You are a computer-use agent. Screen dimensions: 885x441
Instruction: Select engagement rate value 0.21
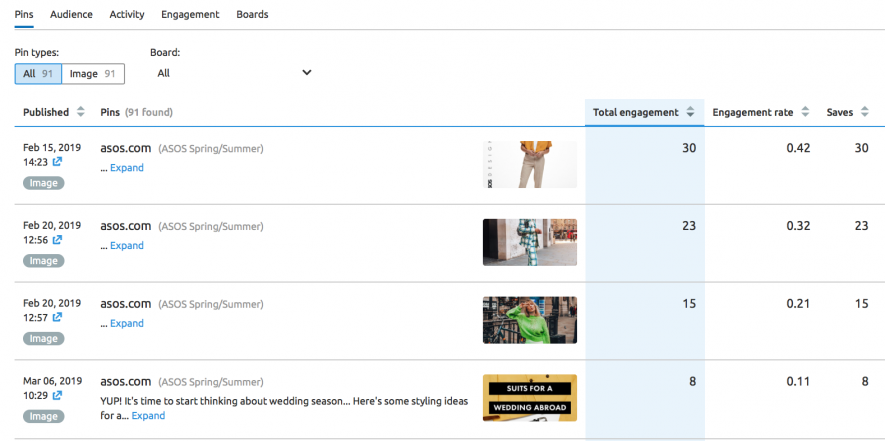point(798,304)
